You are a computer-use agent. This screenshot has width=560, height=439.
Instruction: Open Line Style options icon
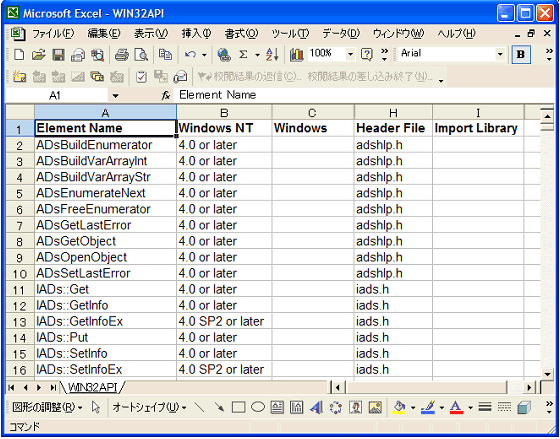tap(485, 407)
